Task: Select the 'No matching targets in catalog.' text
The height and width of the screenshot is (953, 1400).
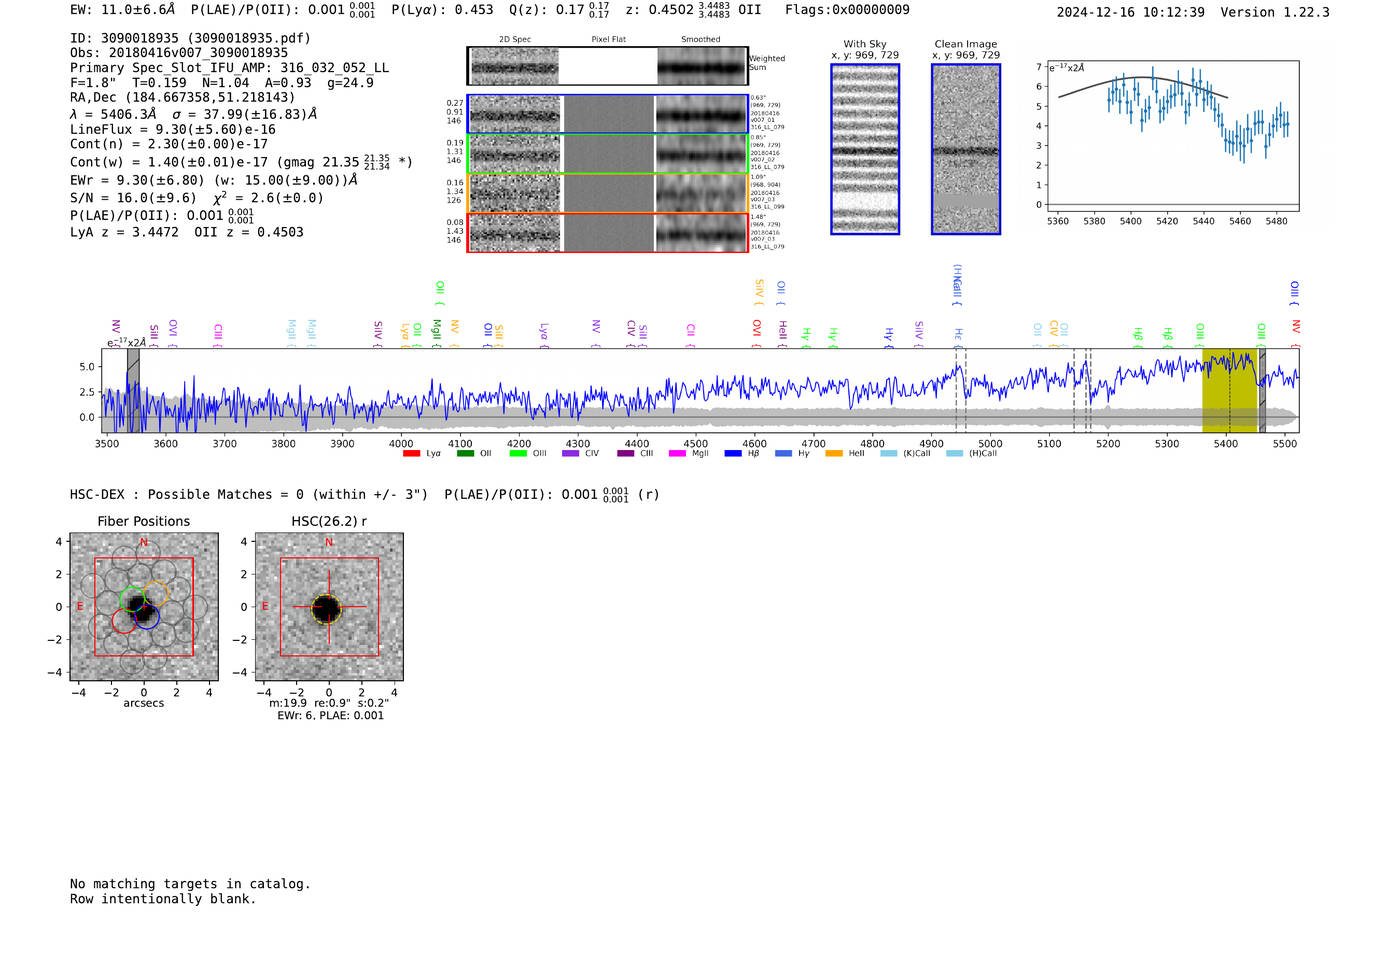Action: point(190,884)
